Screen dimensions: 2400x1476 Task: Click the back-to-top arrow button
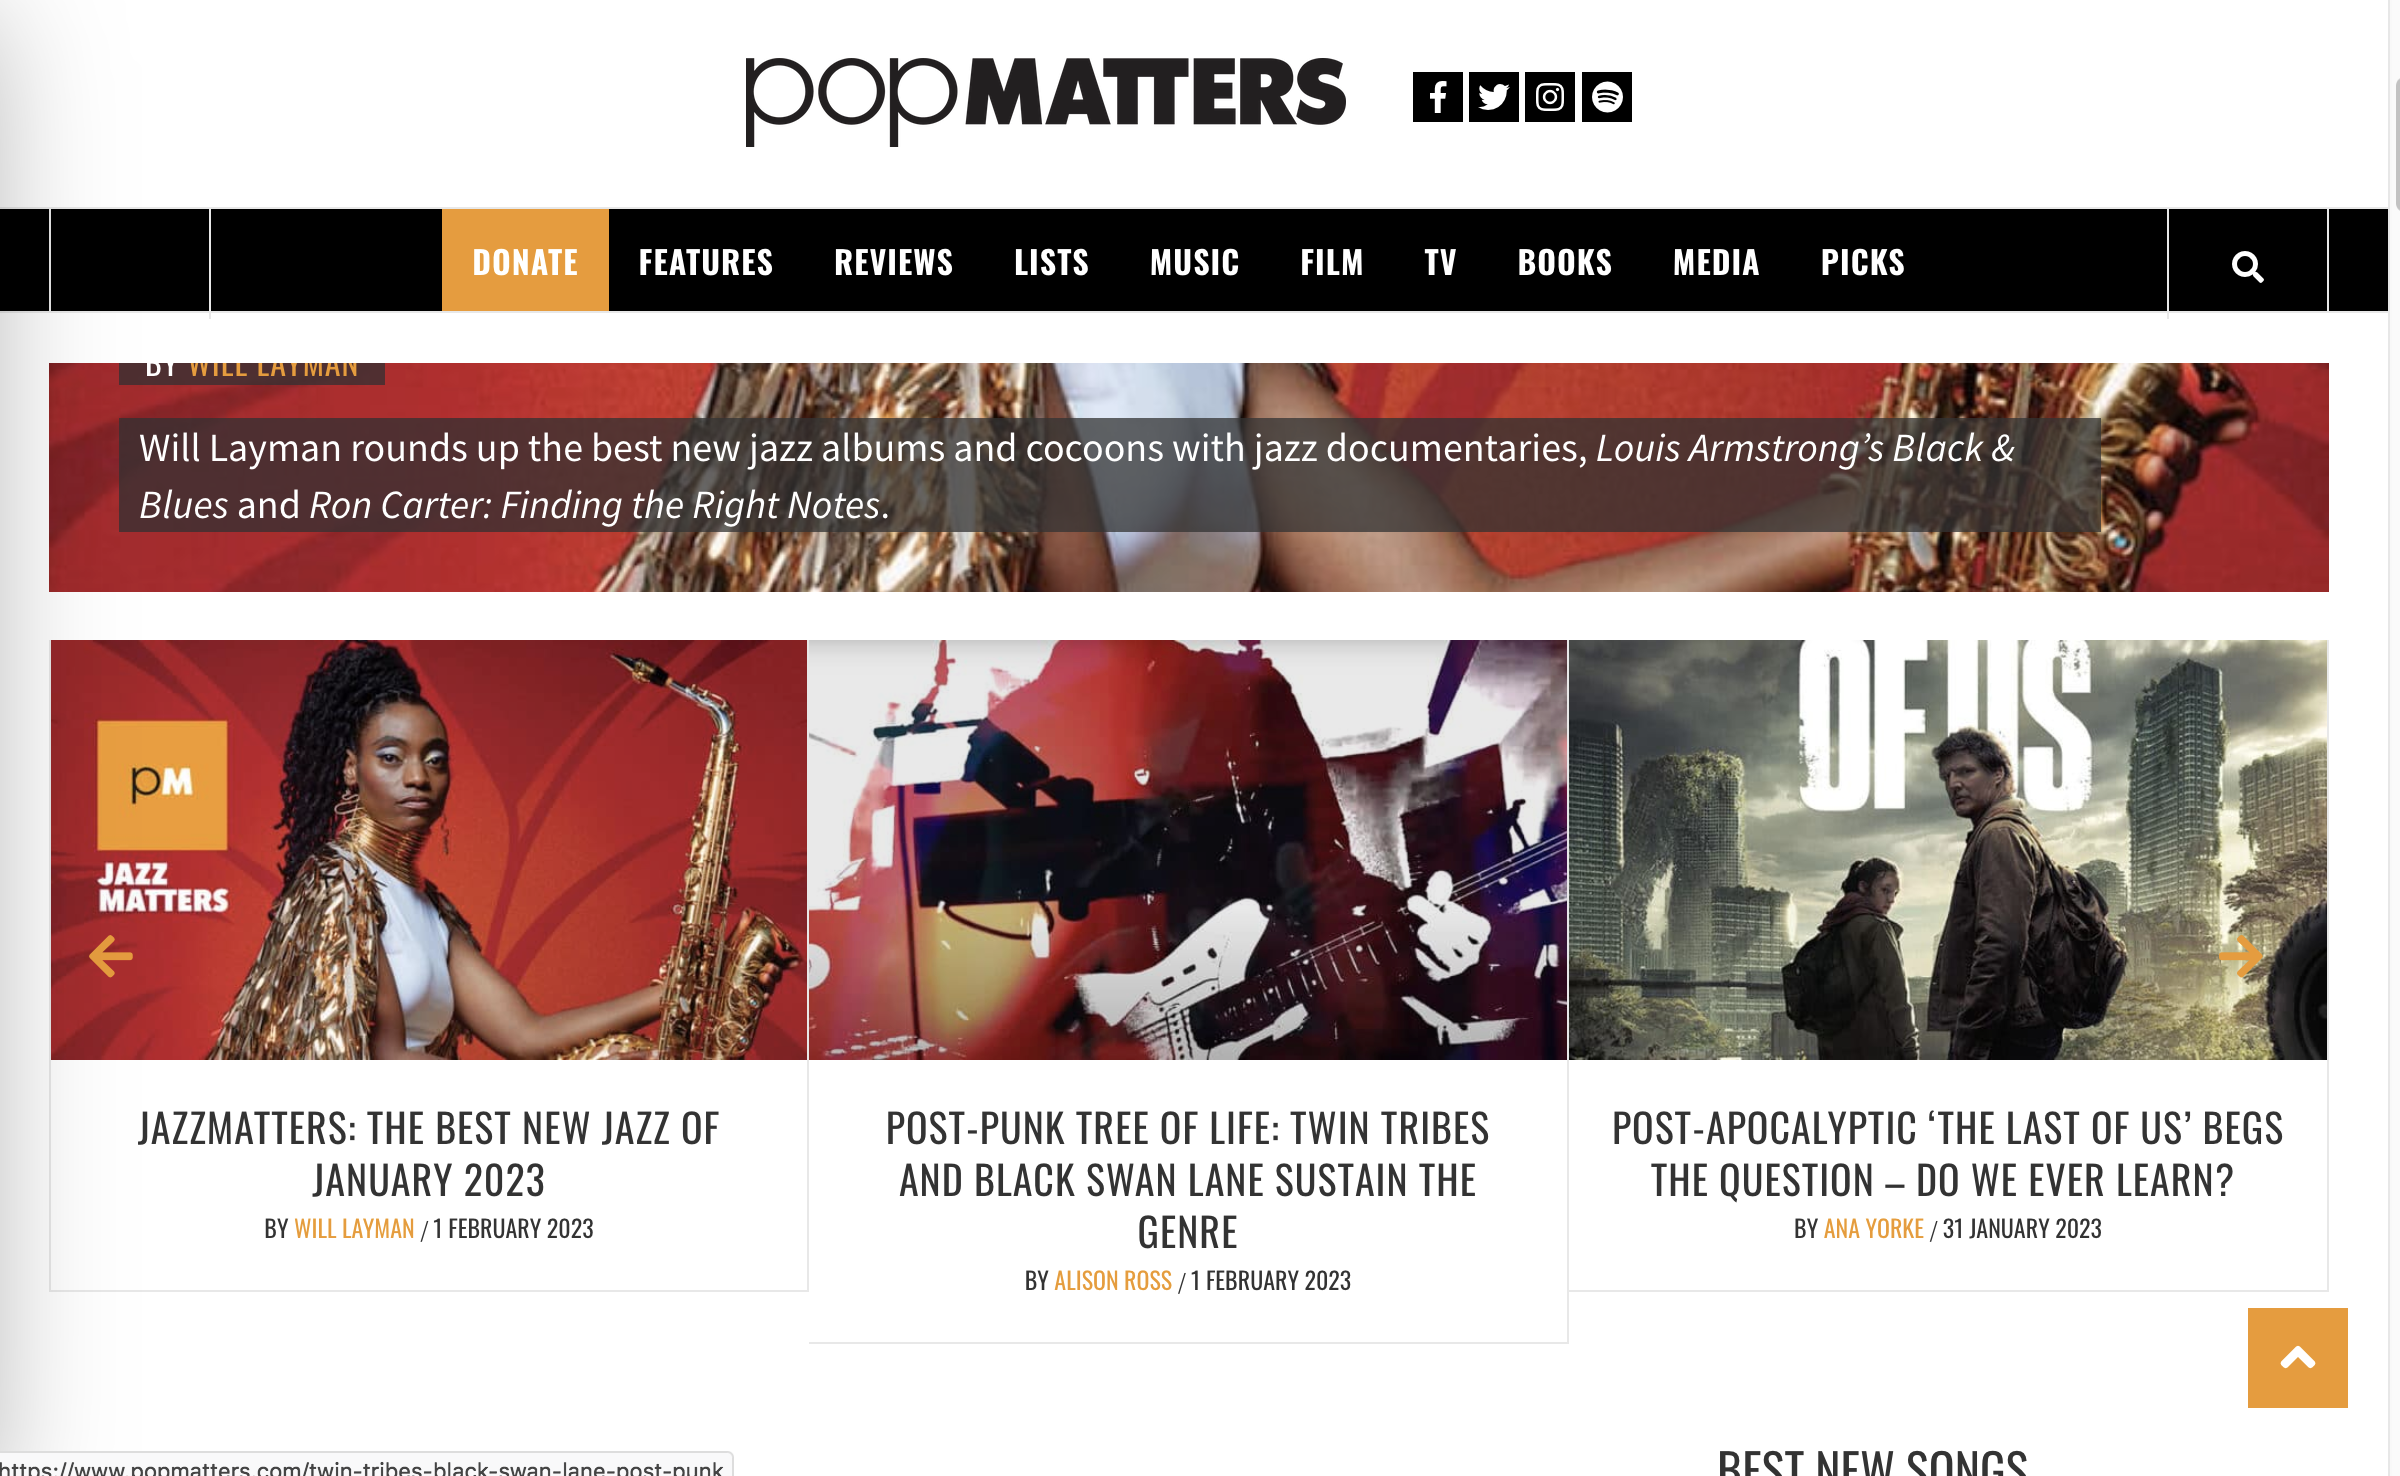pyautogui.click(x=2297, y=1357)
